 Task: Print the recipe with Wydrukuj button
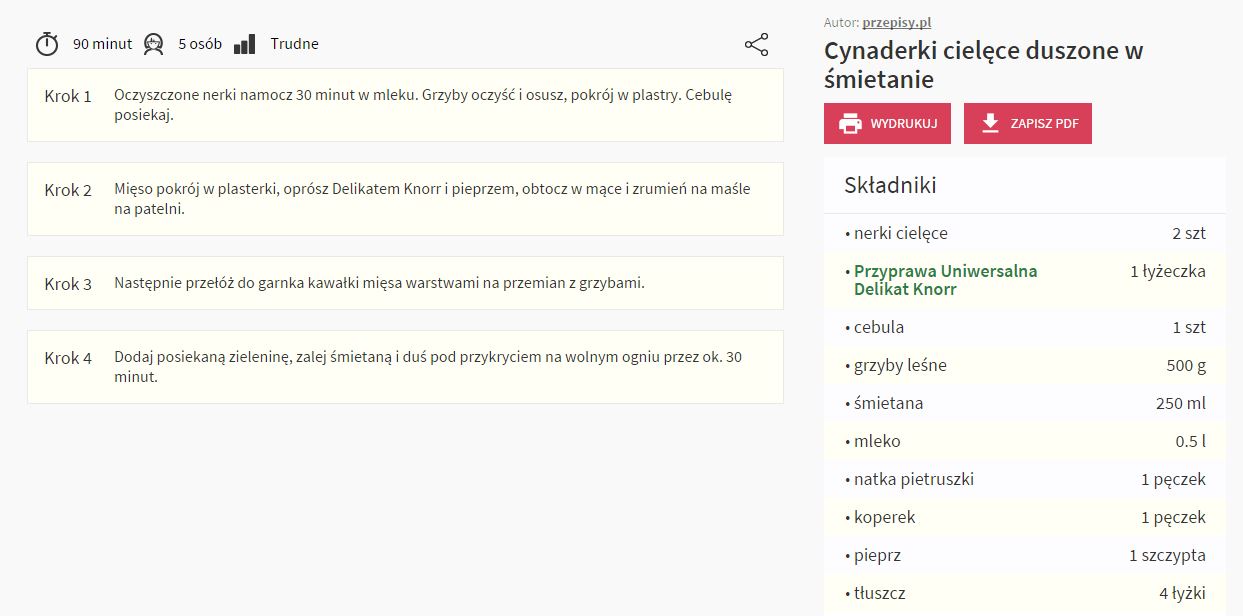click(x=888, y=123)
